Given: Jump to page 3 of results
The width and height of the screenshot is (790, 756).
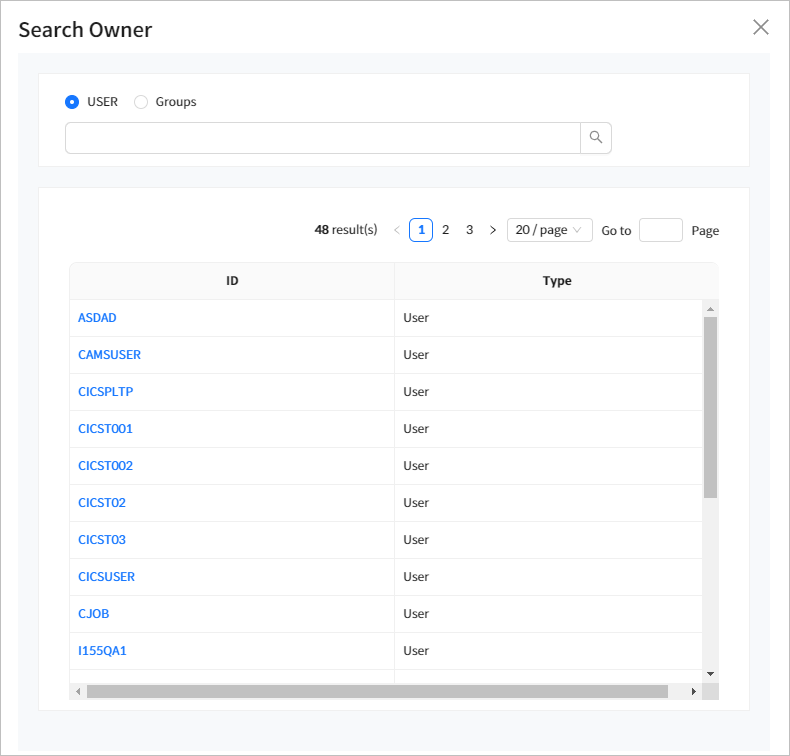Looking at the screenshot, I should [469, 230].
